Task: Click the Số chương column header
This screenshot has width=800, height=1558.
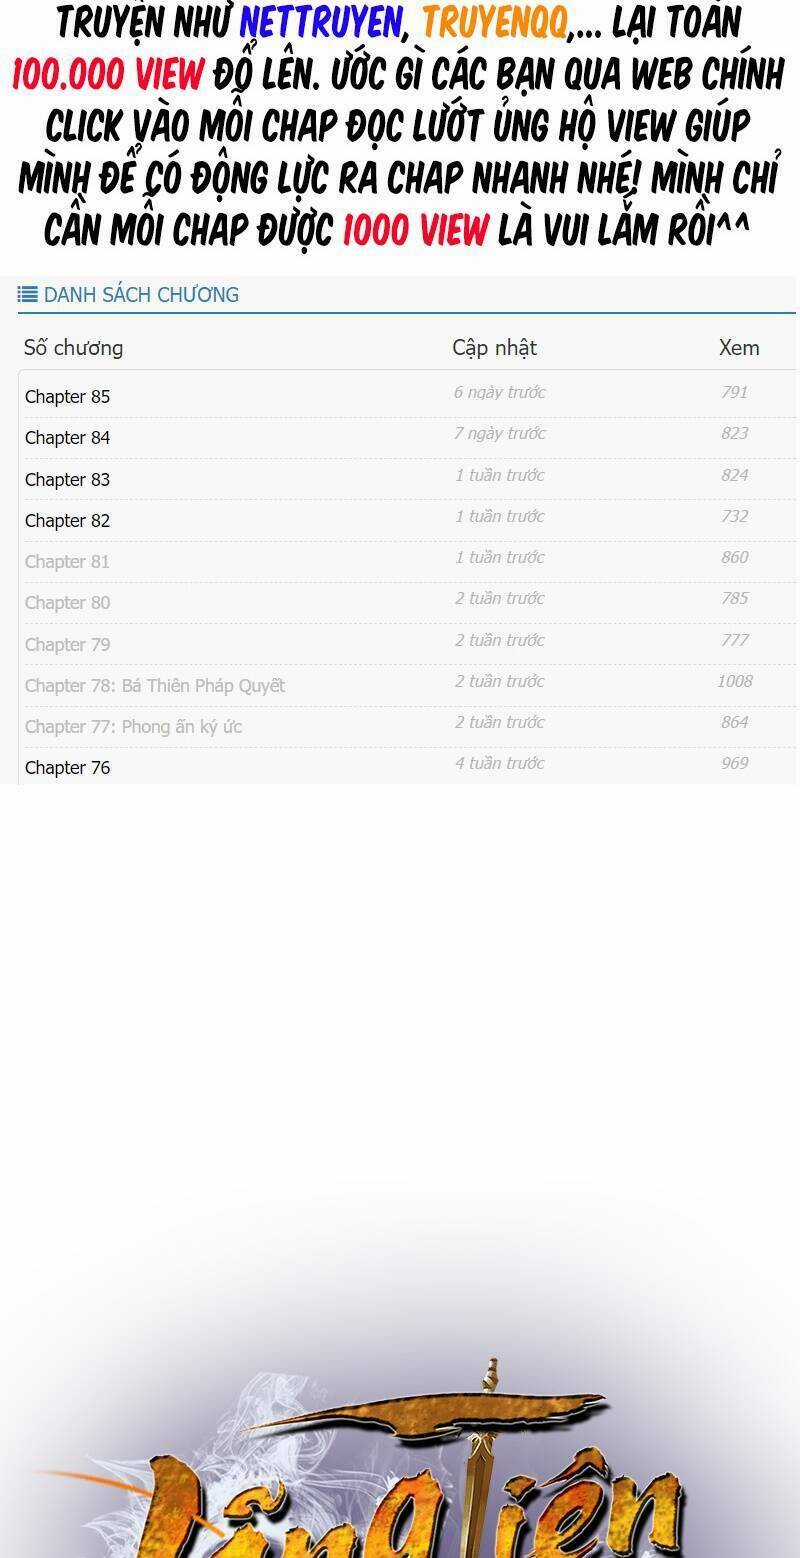Action: pos(73,348)
